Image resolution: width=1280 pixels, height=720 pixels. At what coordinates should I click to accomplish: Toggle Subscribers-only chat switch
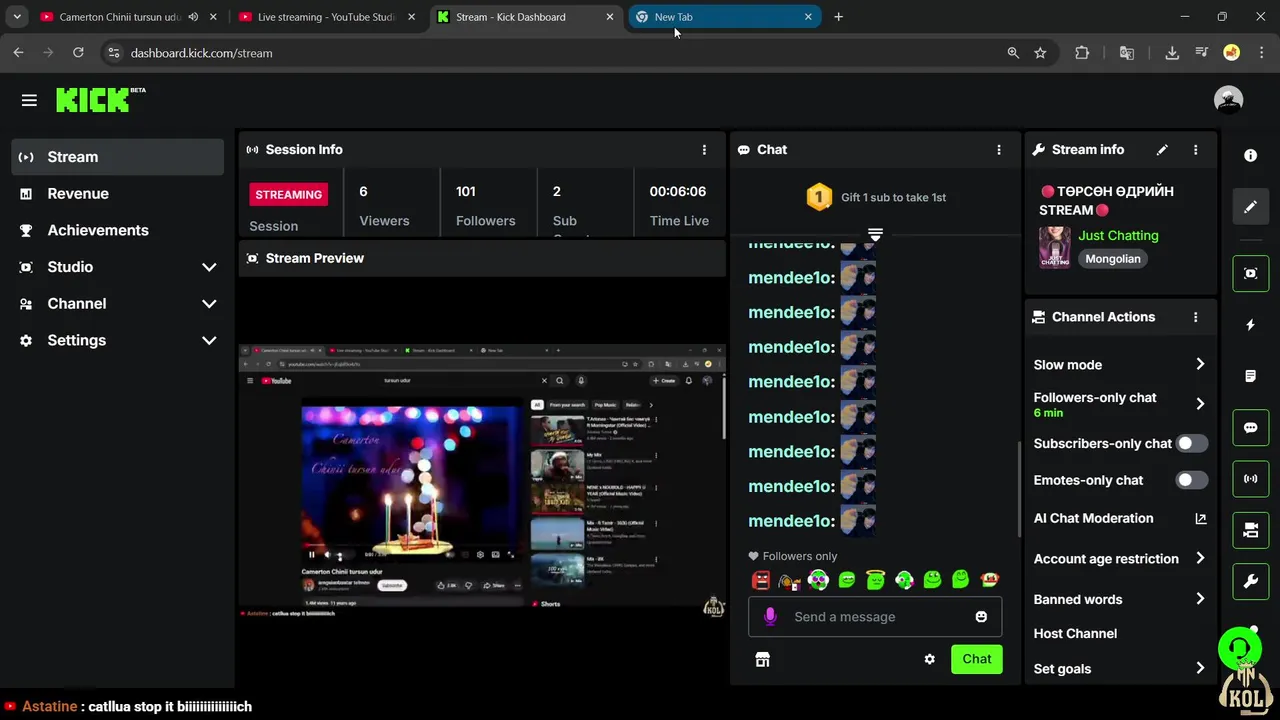point(1191,443)
